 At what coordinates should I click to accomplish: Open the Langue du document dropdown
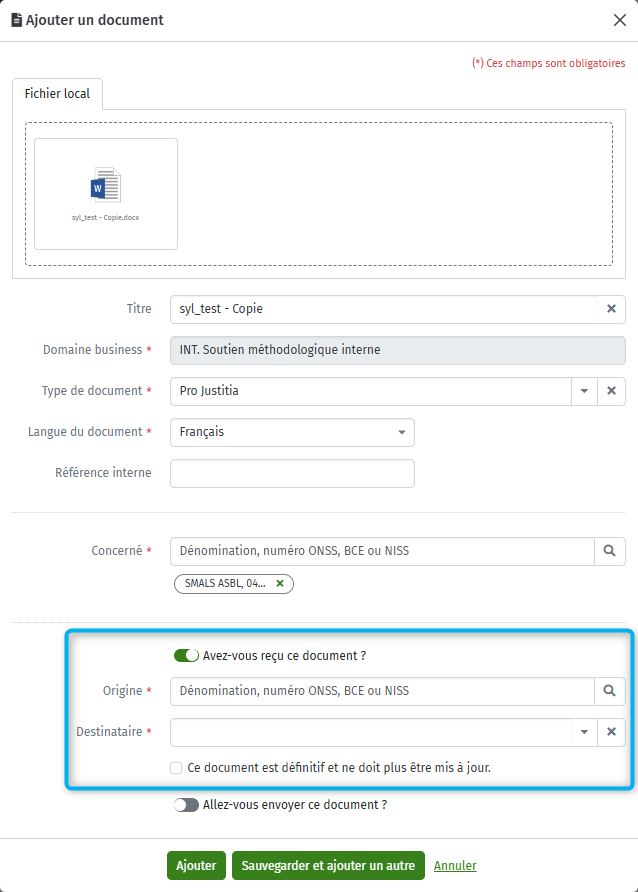(292, 432)
